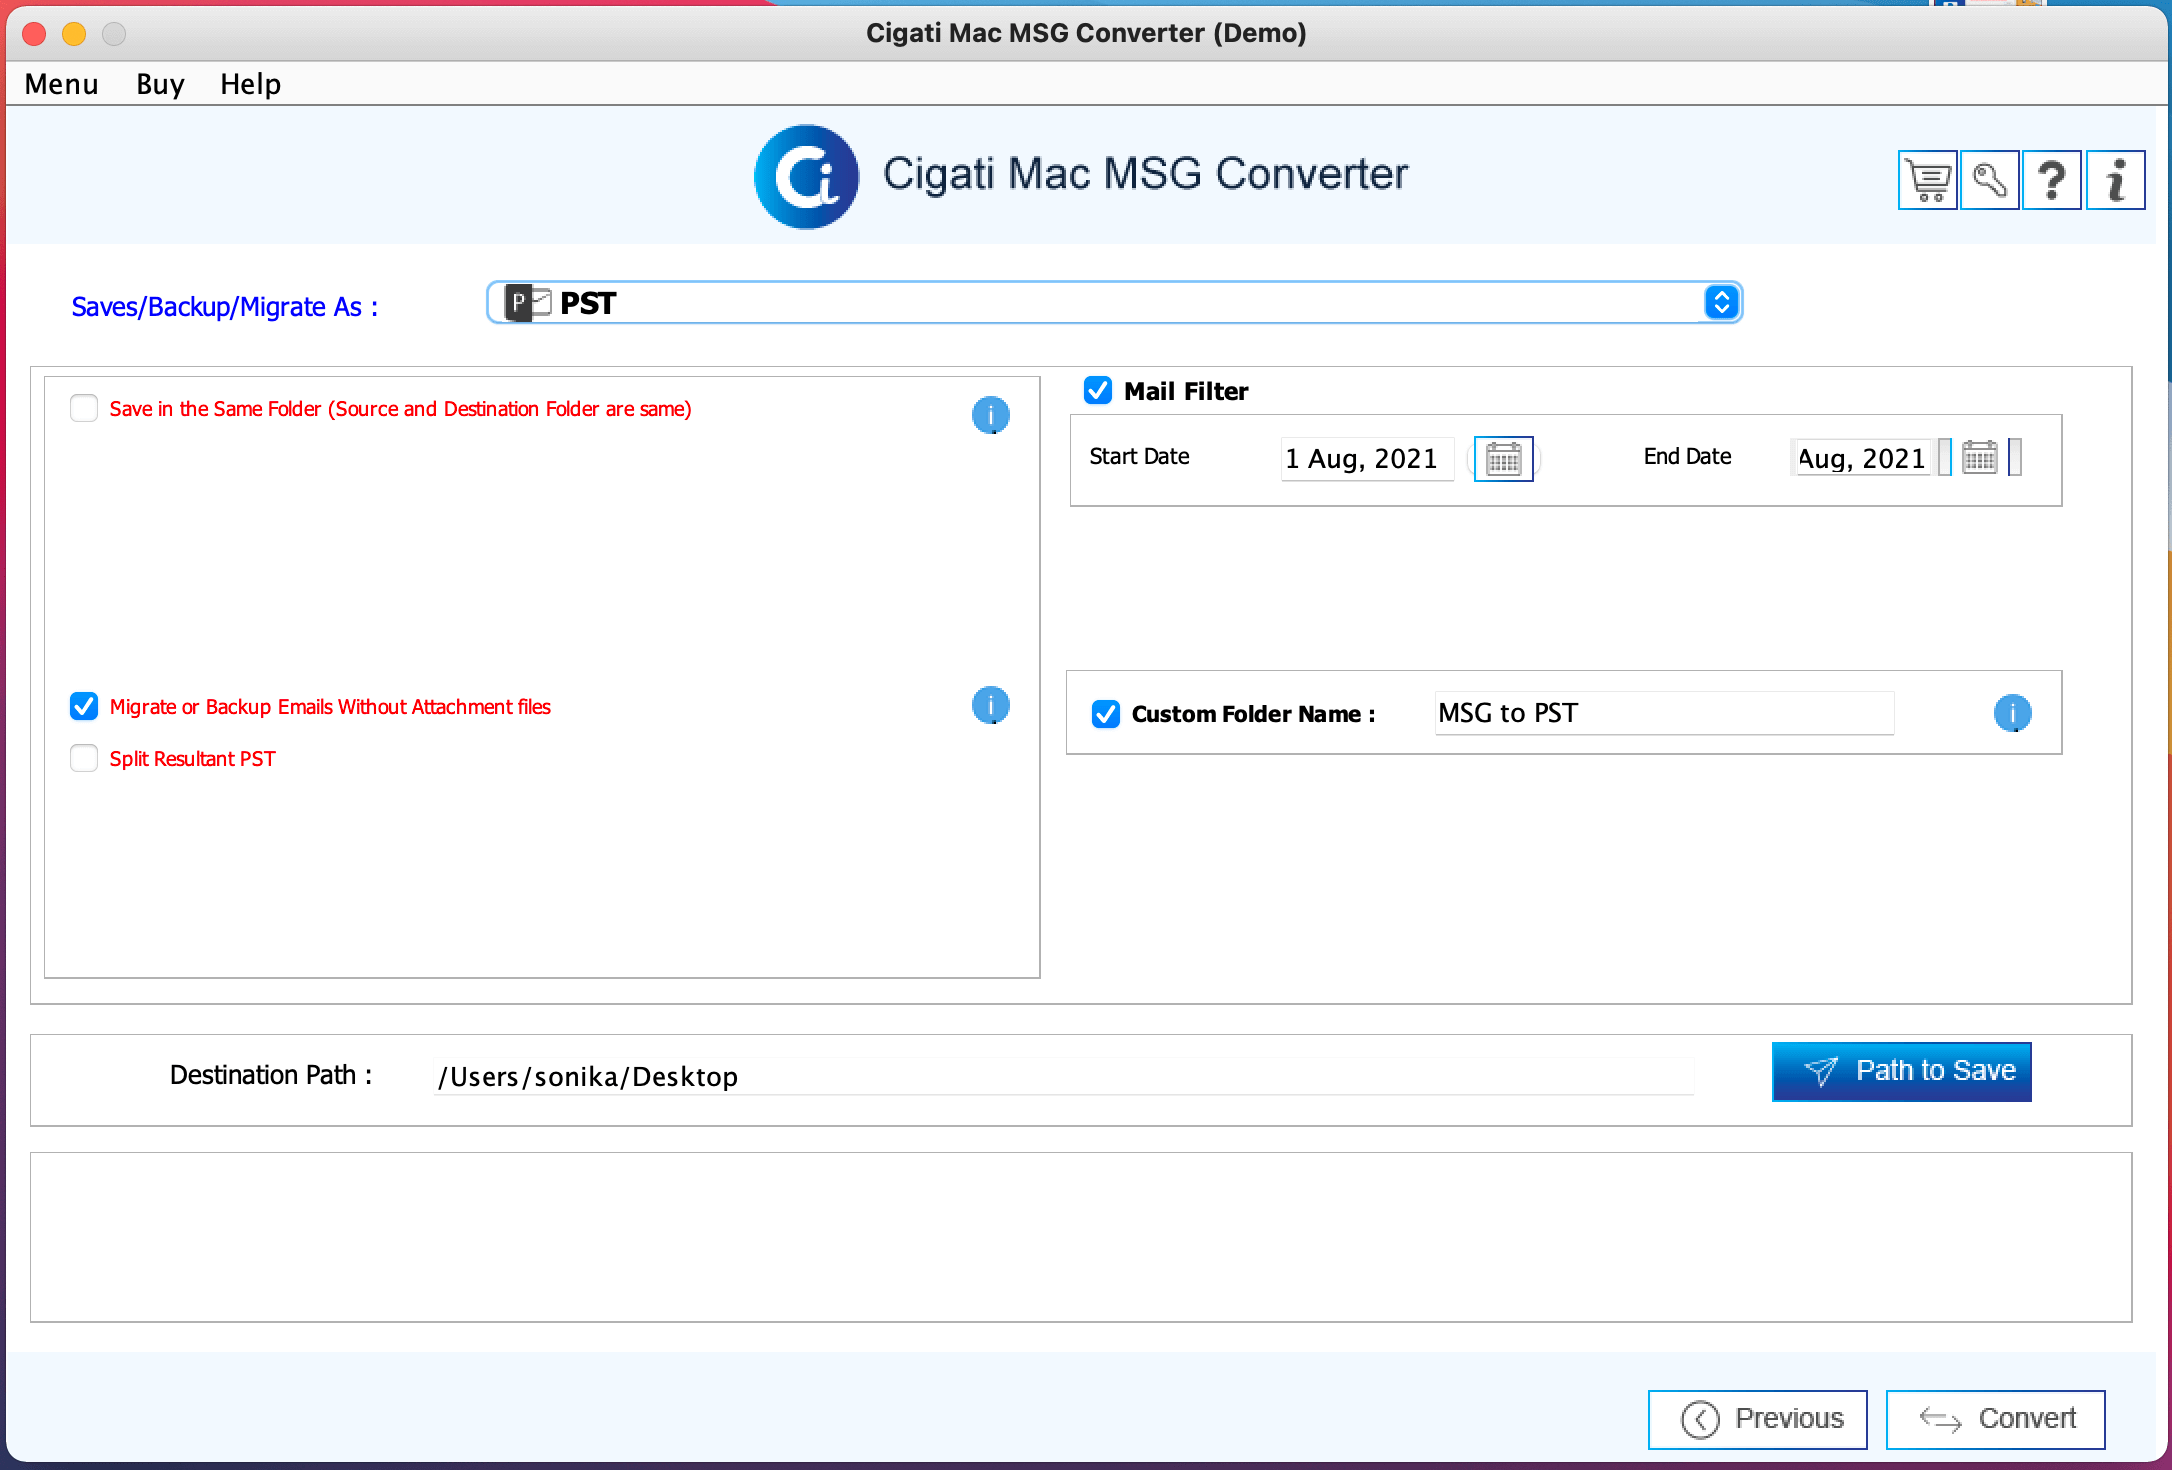Open the Menu menu

pos(61,84)
